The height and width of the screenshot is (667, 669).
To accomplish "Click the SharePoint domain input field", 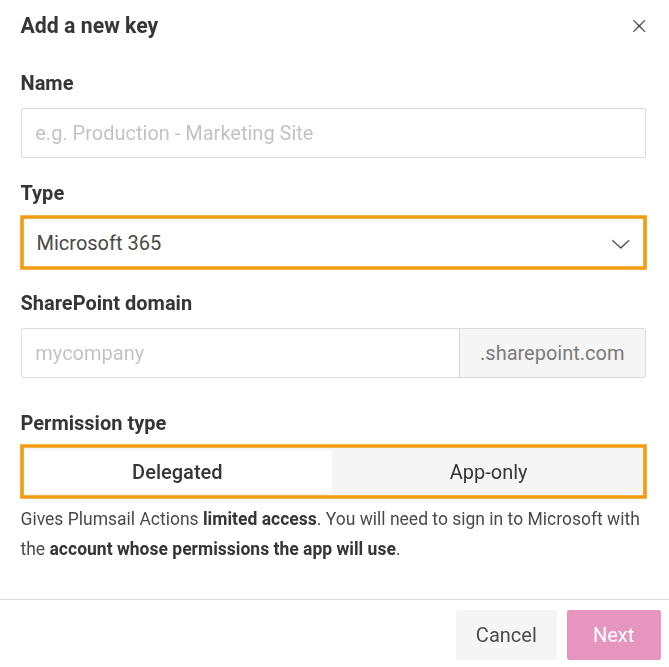I will [x=240, y=353].
